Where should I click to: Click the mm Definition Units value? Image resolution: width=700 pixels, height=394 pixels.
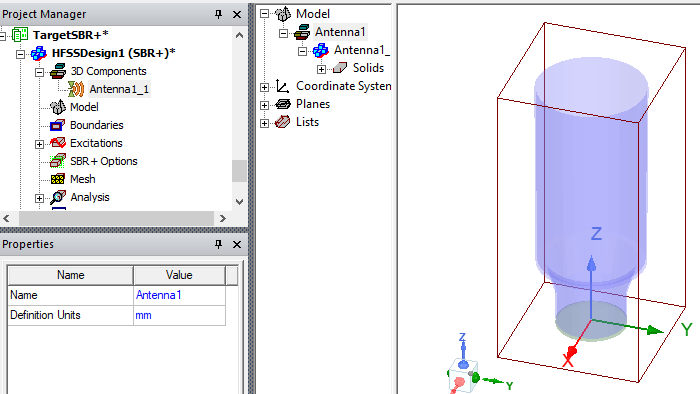(179, 315)
